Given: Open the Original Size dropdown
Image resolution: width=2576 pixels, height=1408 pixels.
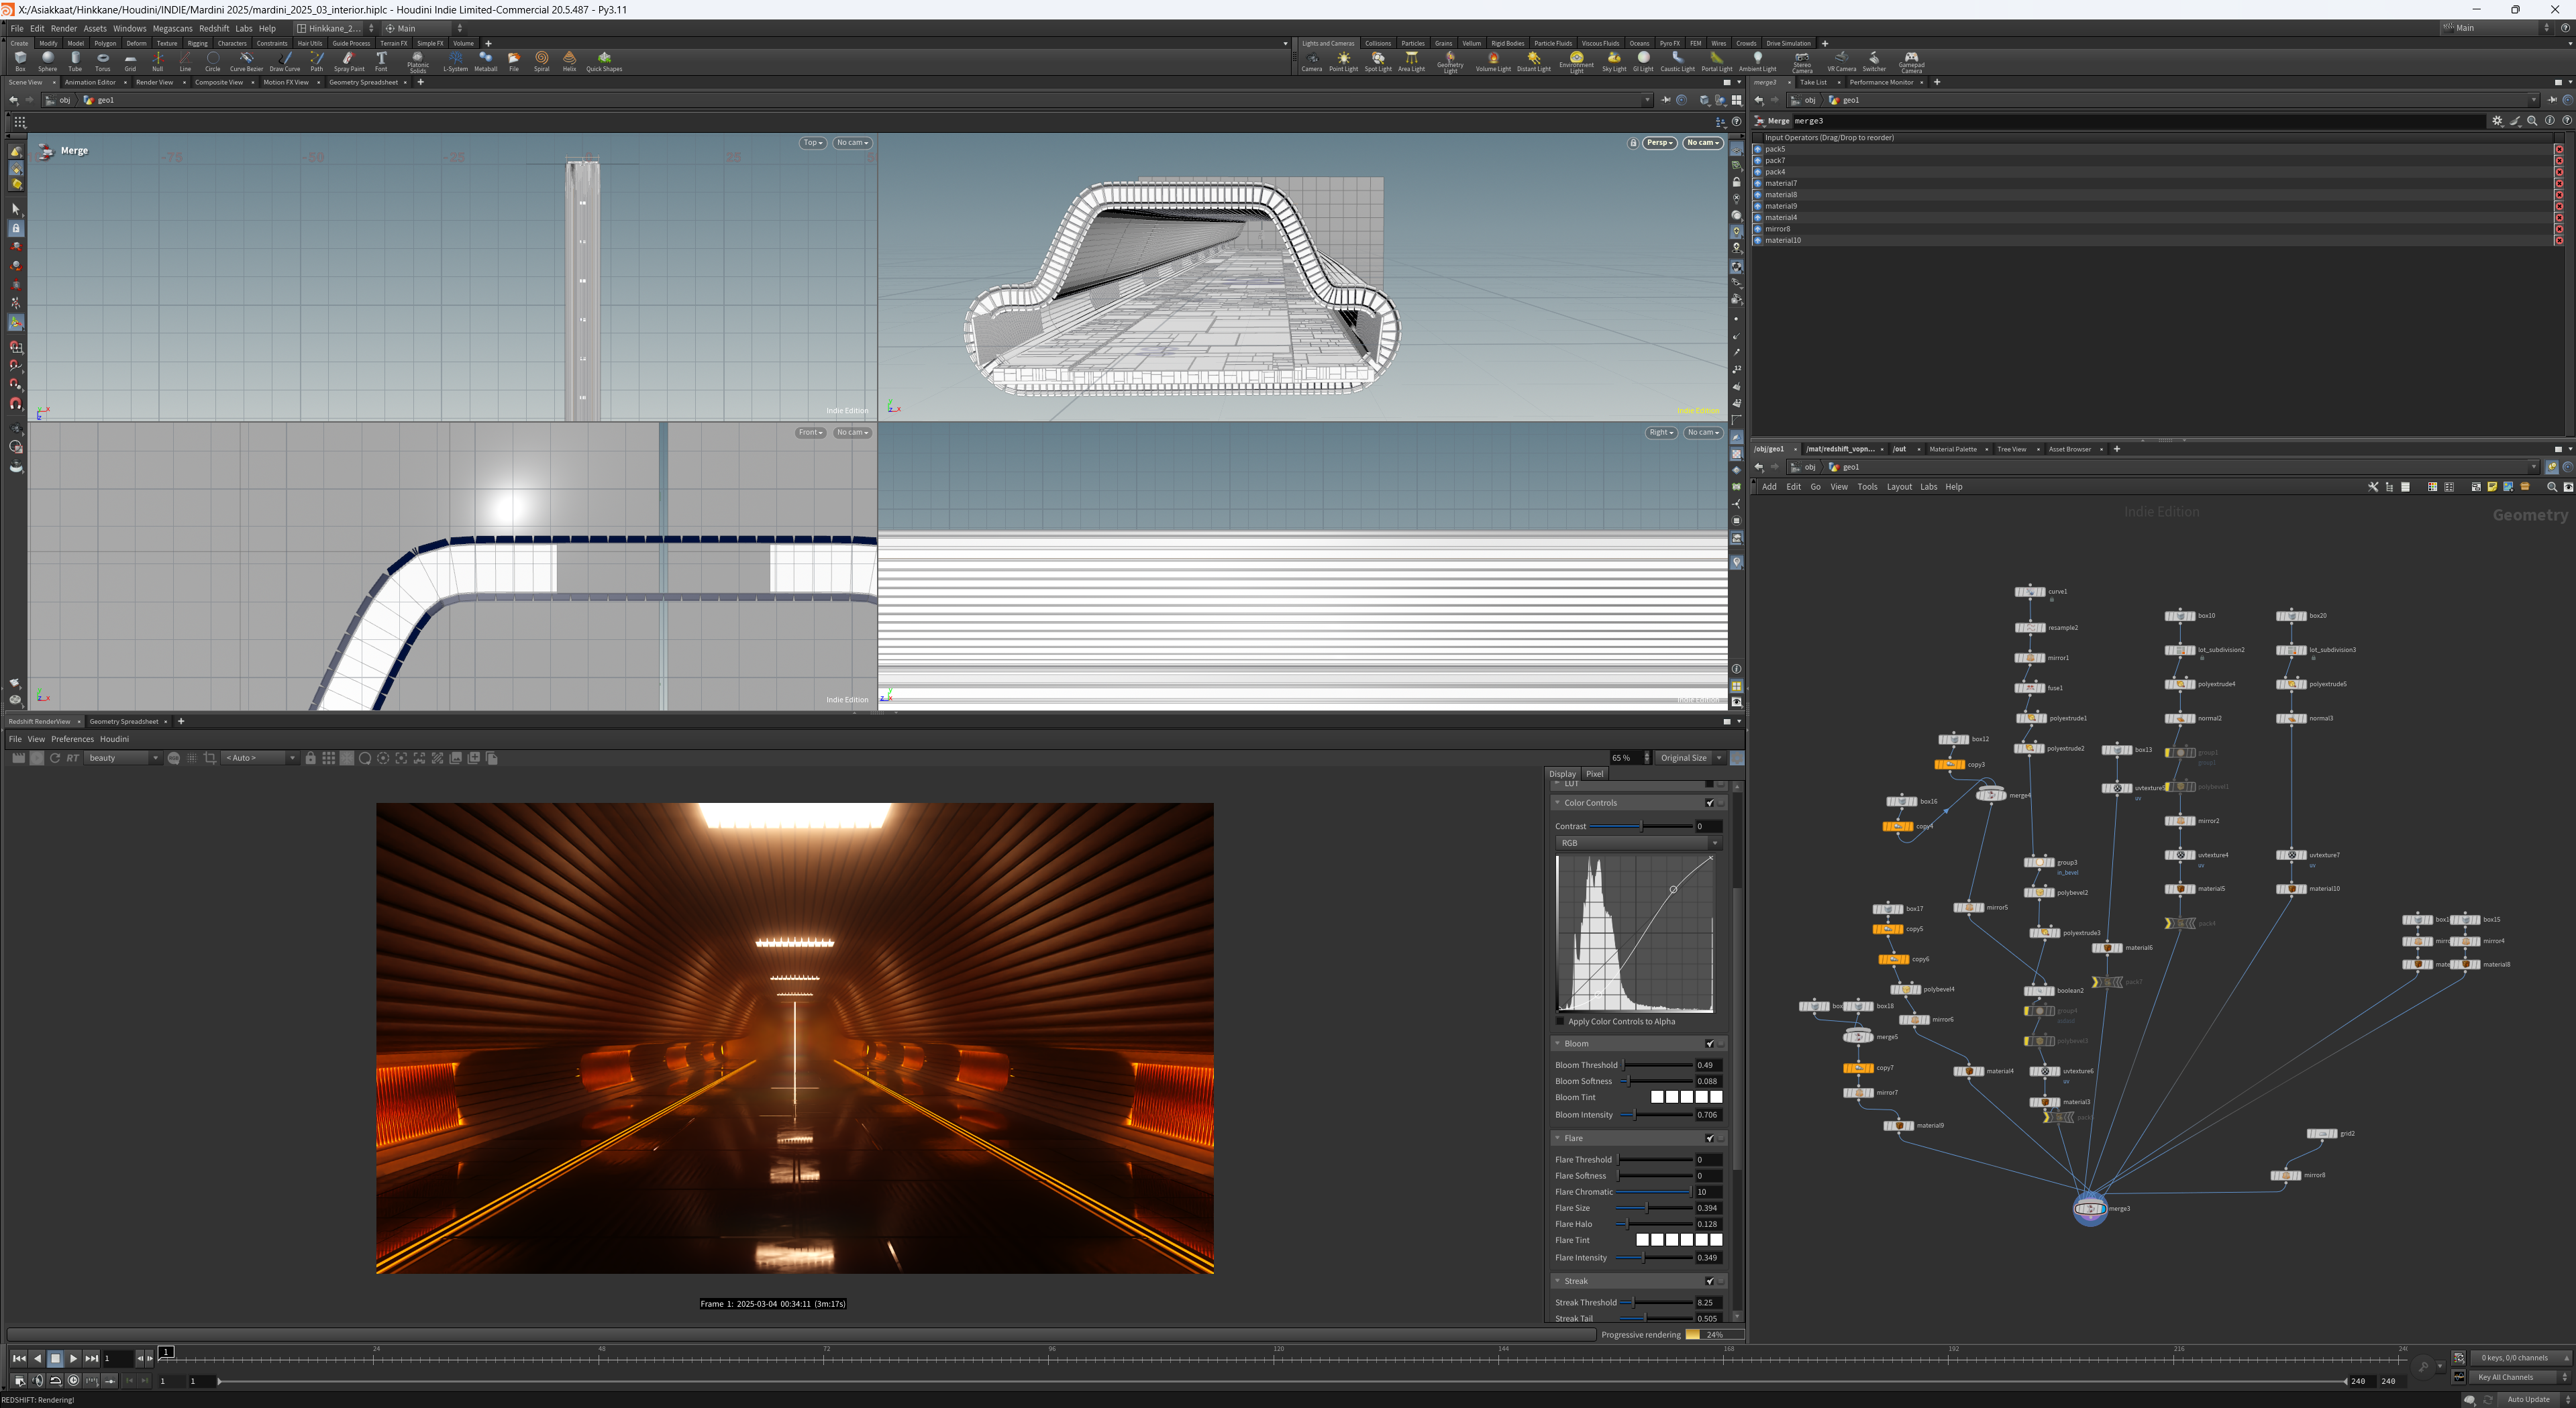Looking at the screenshot, I should [x=1691, y=758].
